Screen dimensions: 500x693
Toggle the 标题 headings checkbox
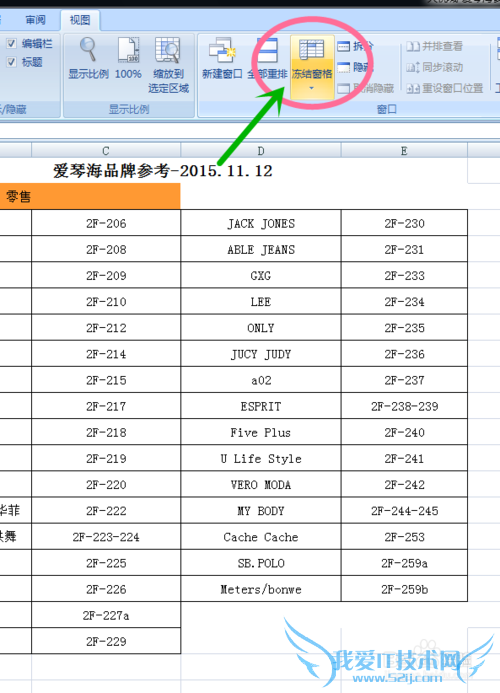(11, 62)
